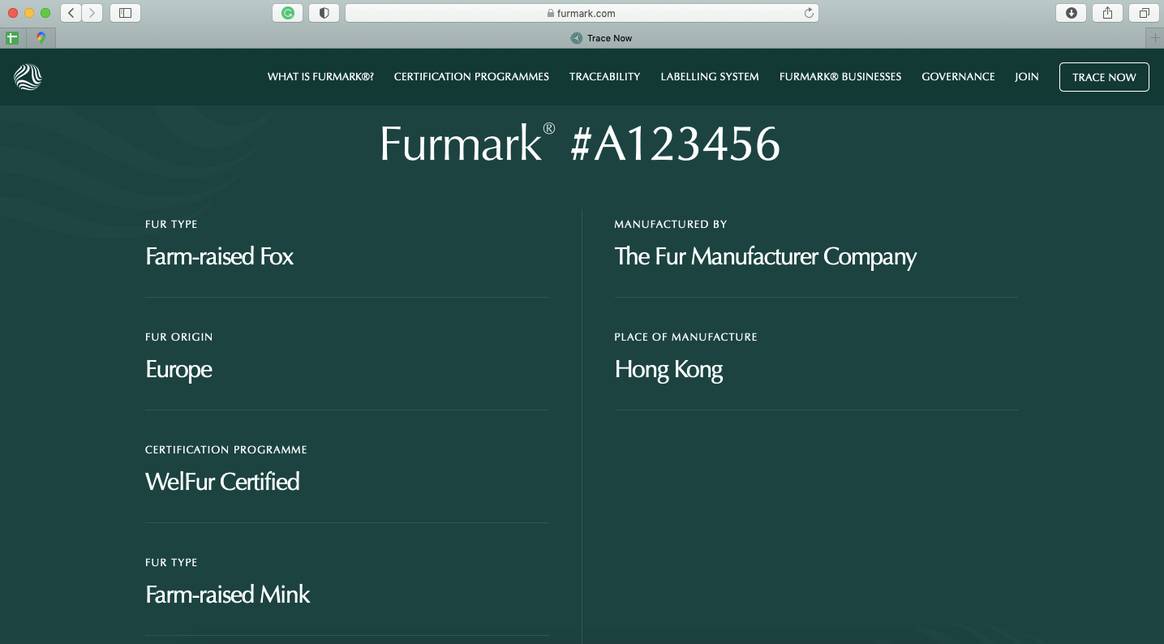
Task: Open the Google Maps pinned tab
Action: (x=41, y=38)
